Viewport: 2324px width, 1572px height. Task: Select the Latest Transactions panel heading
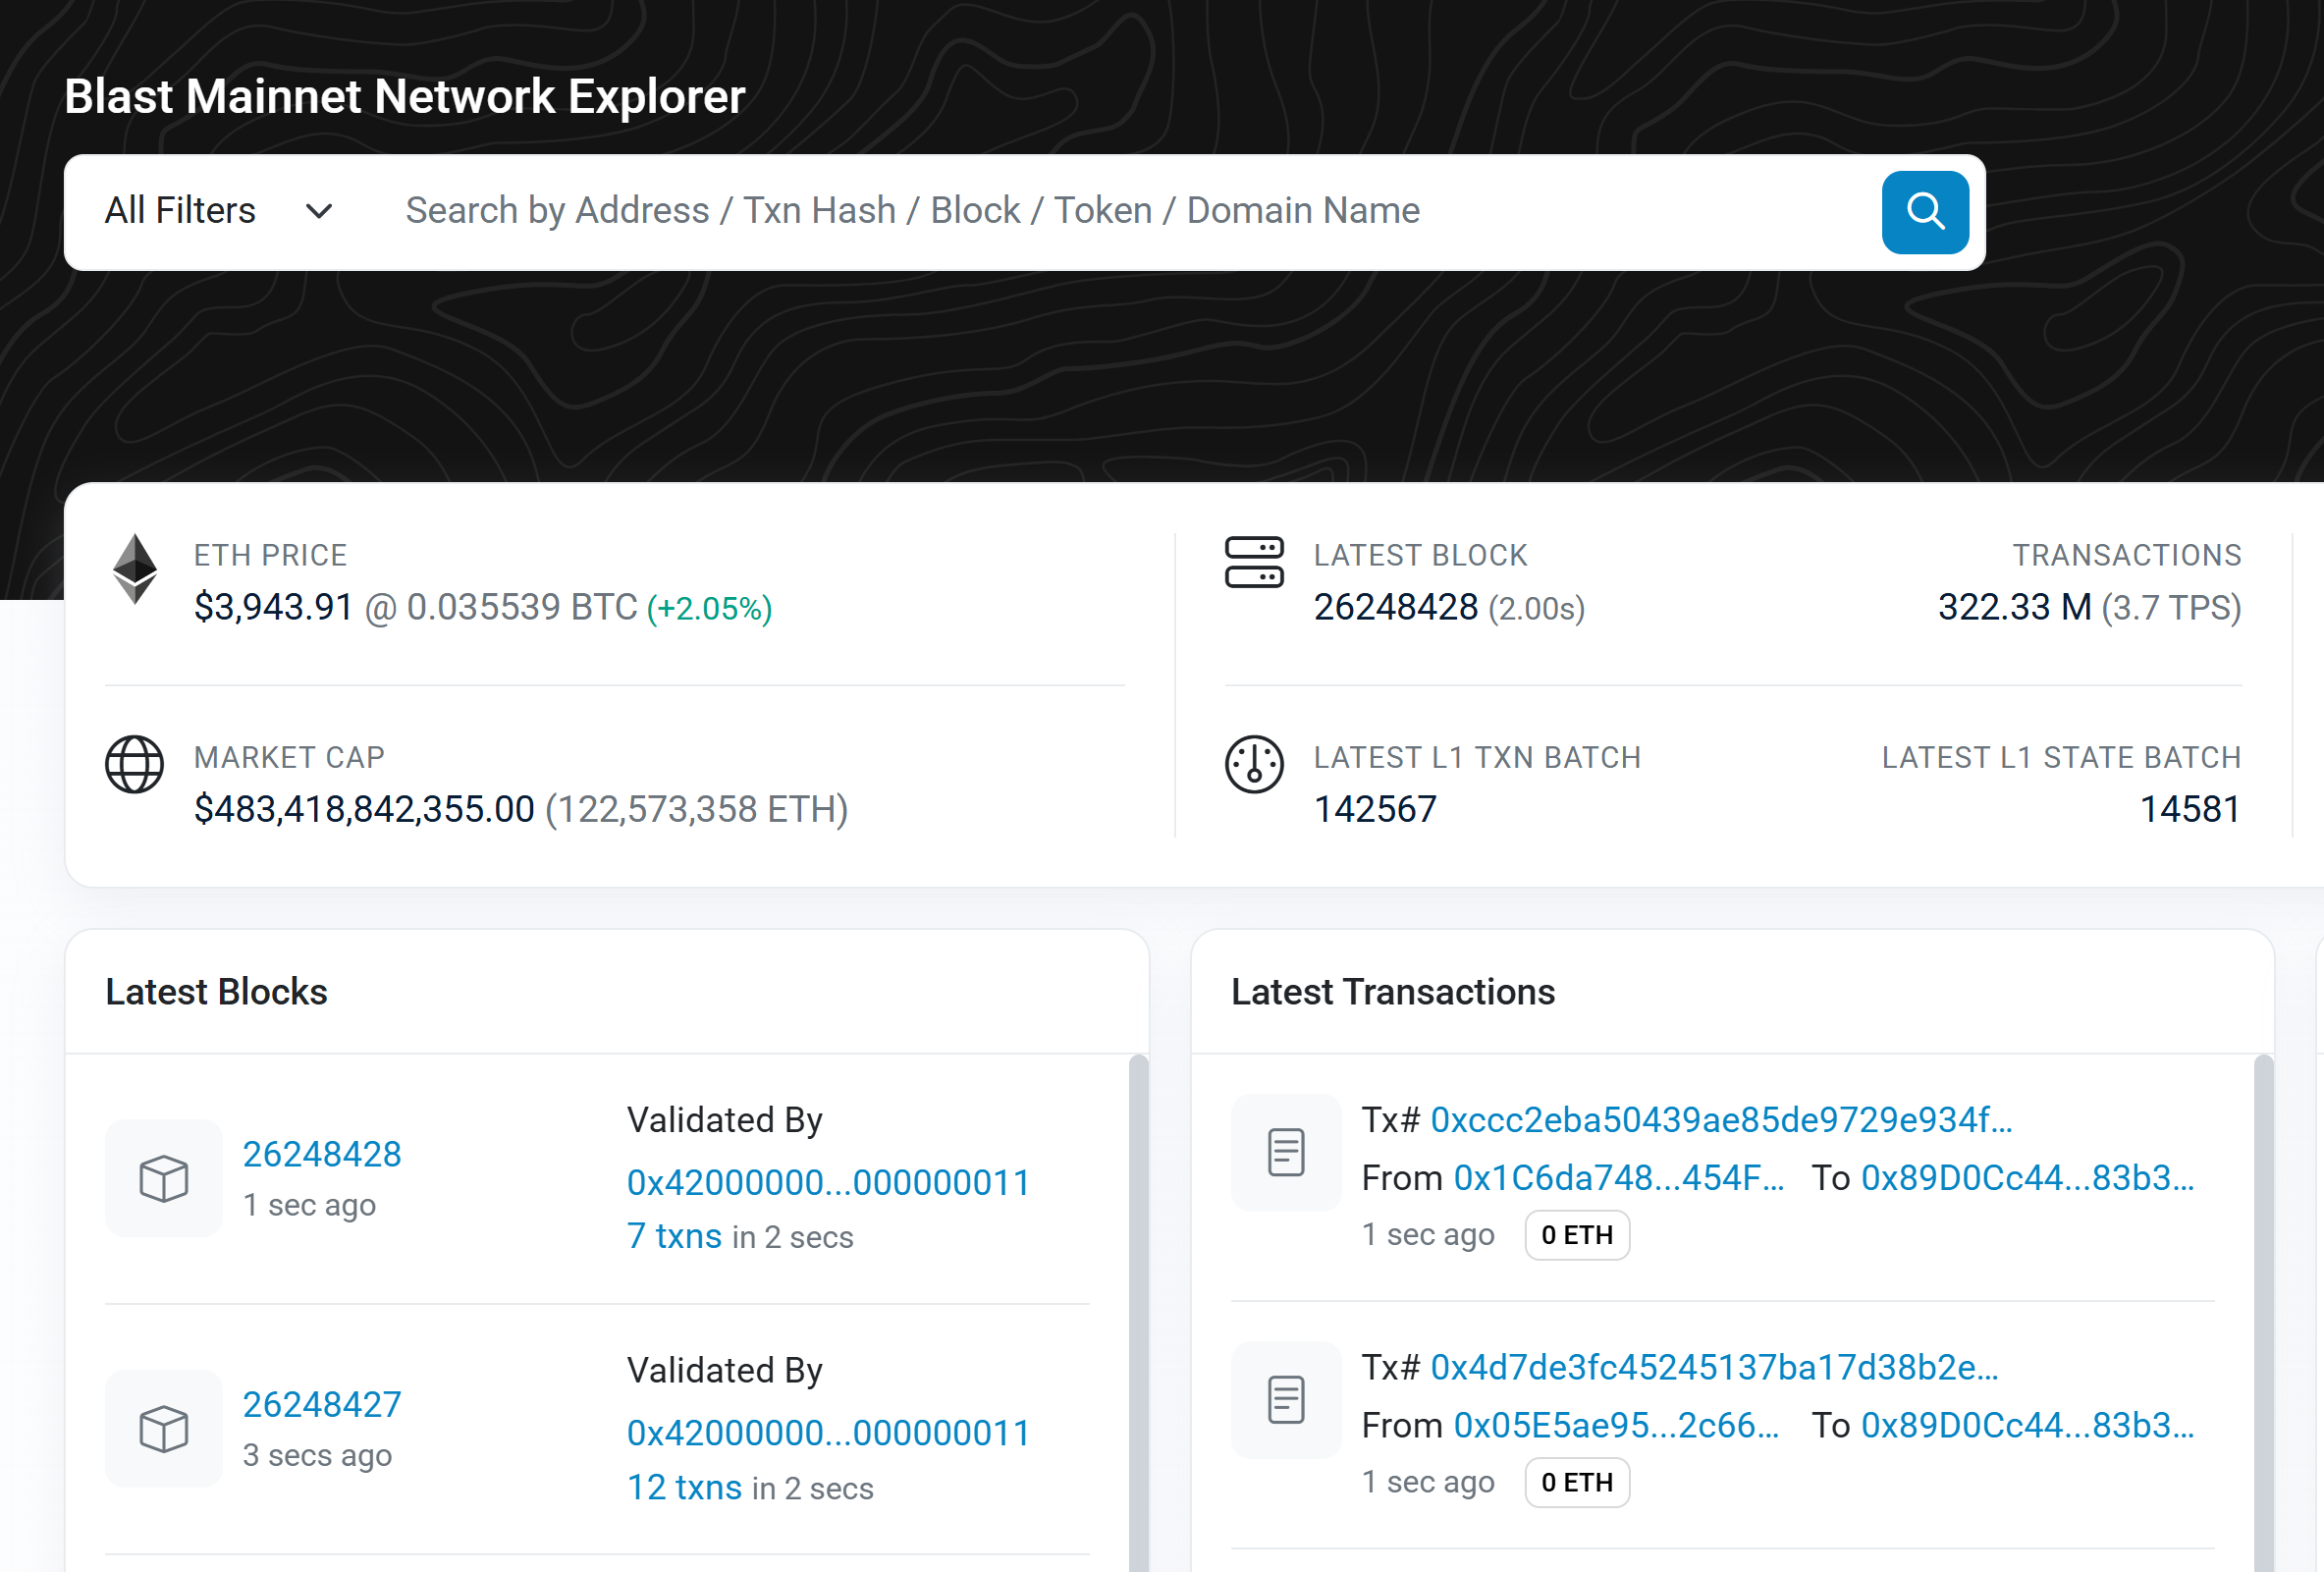click(1393, 991)
